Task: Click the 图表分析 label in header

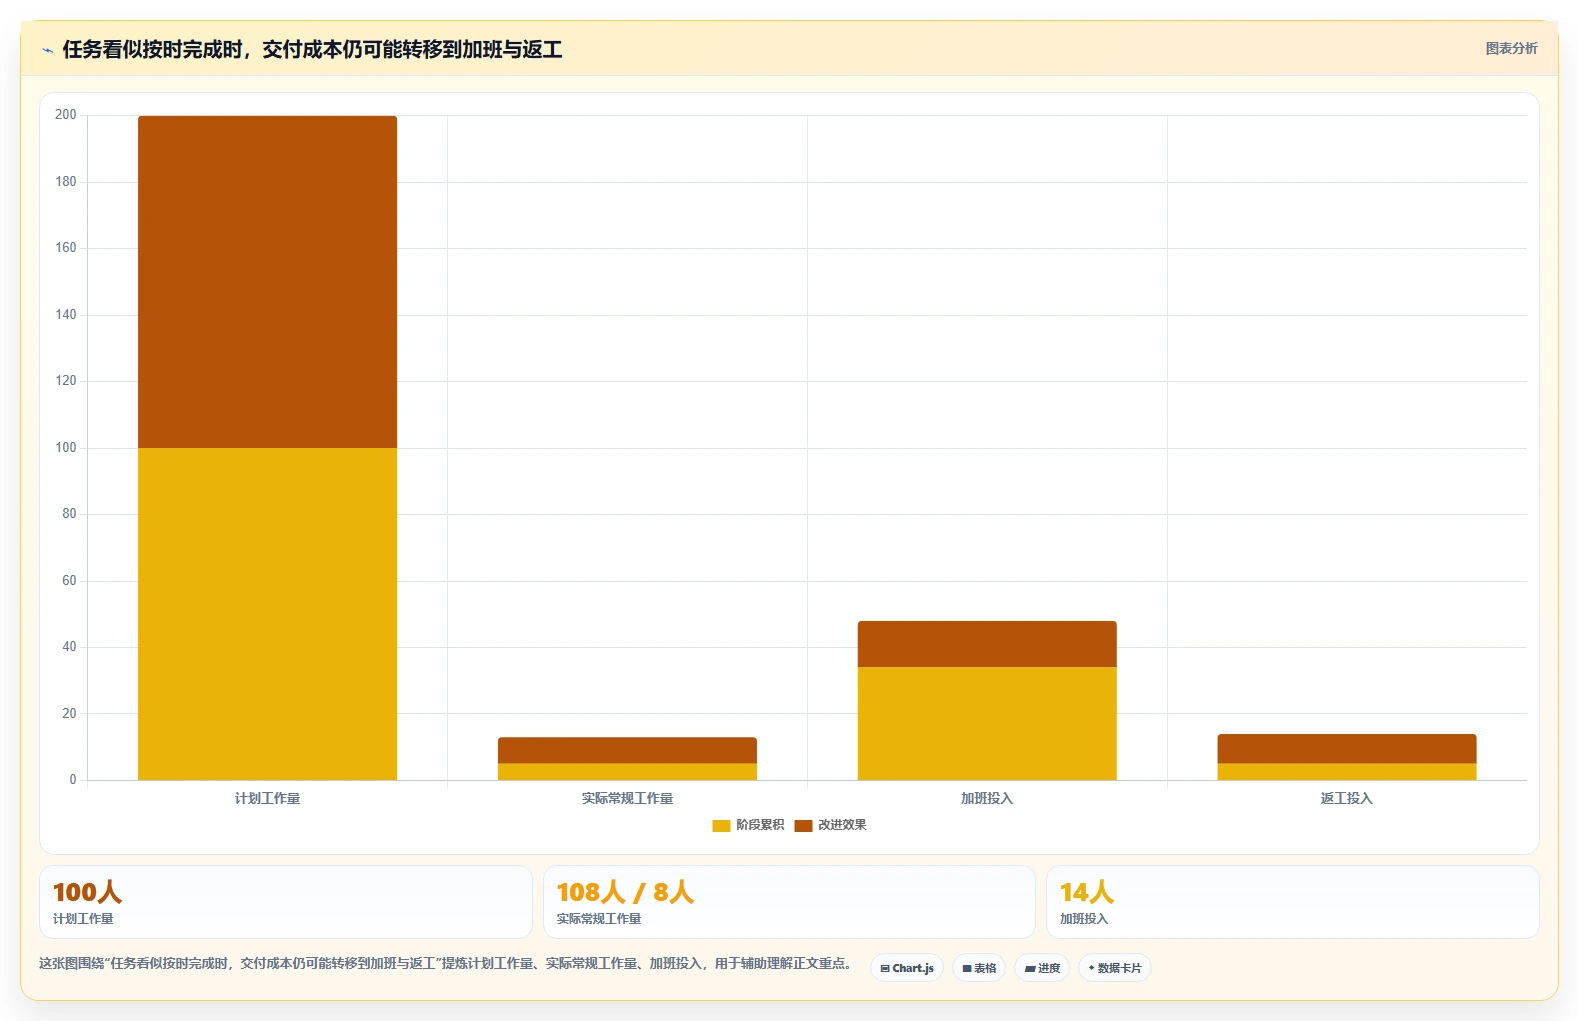Action: click(1511, 48)
